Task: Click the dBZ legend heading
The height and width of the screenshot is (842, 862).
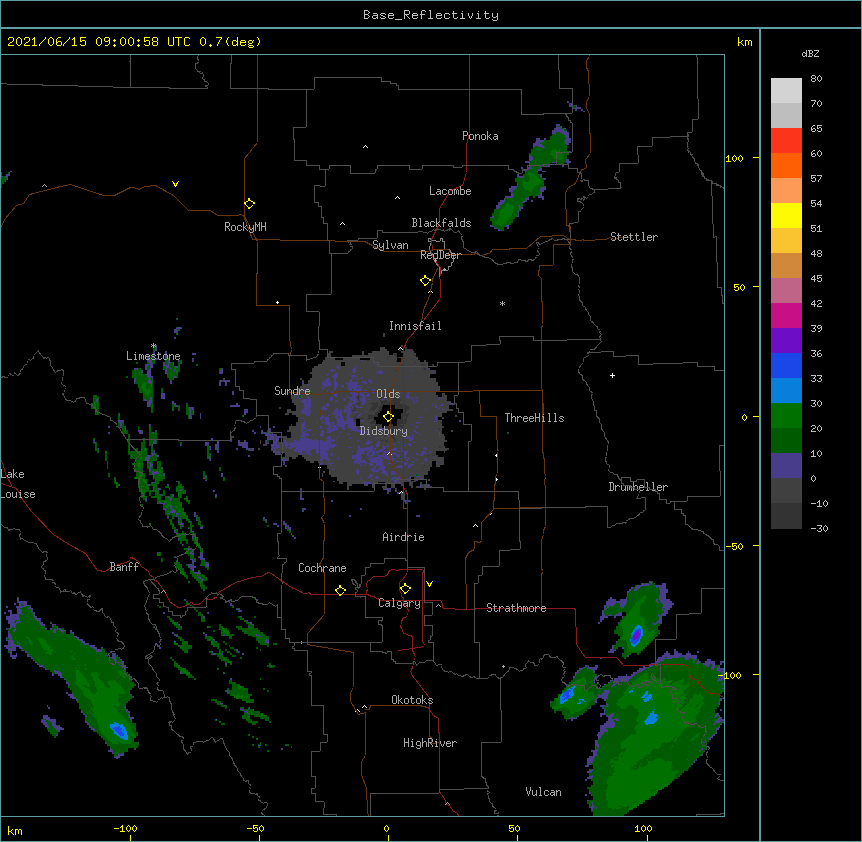Action: (810, 53)
